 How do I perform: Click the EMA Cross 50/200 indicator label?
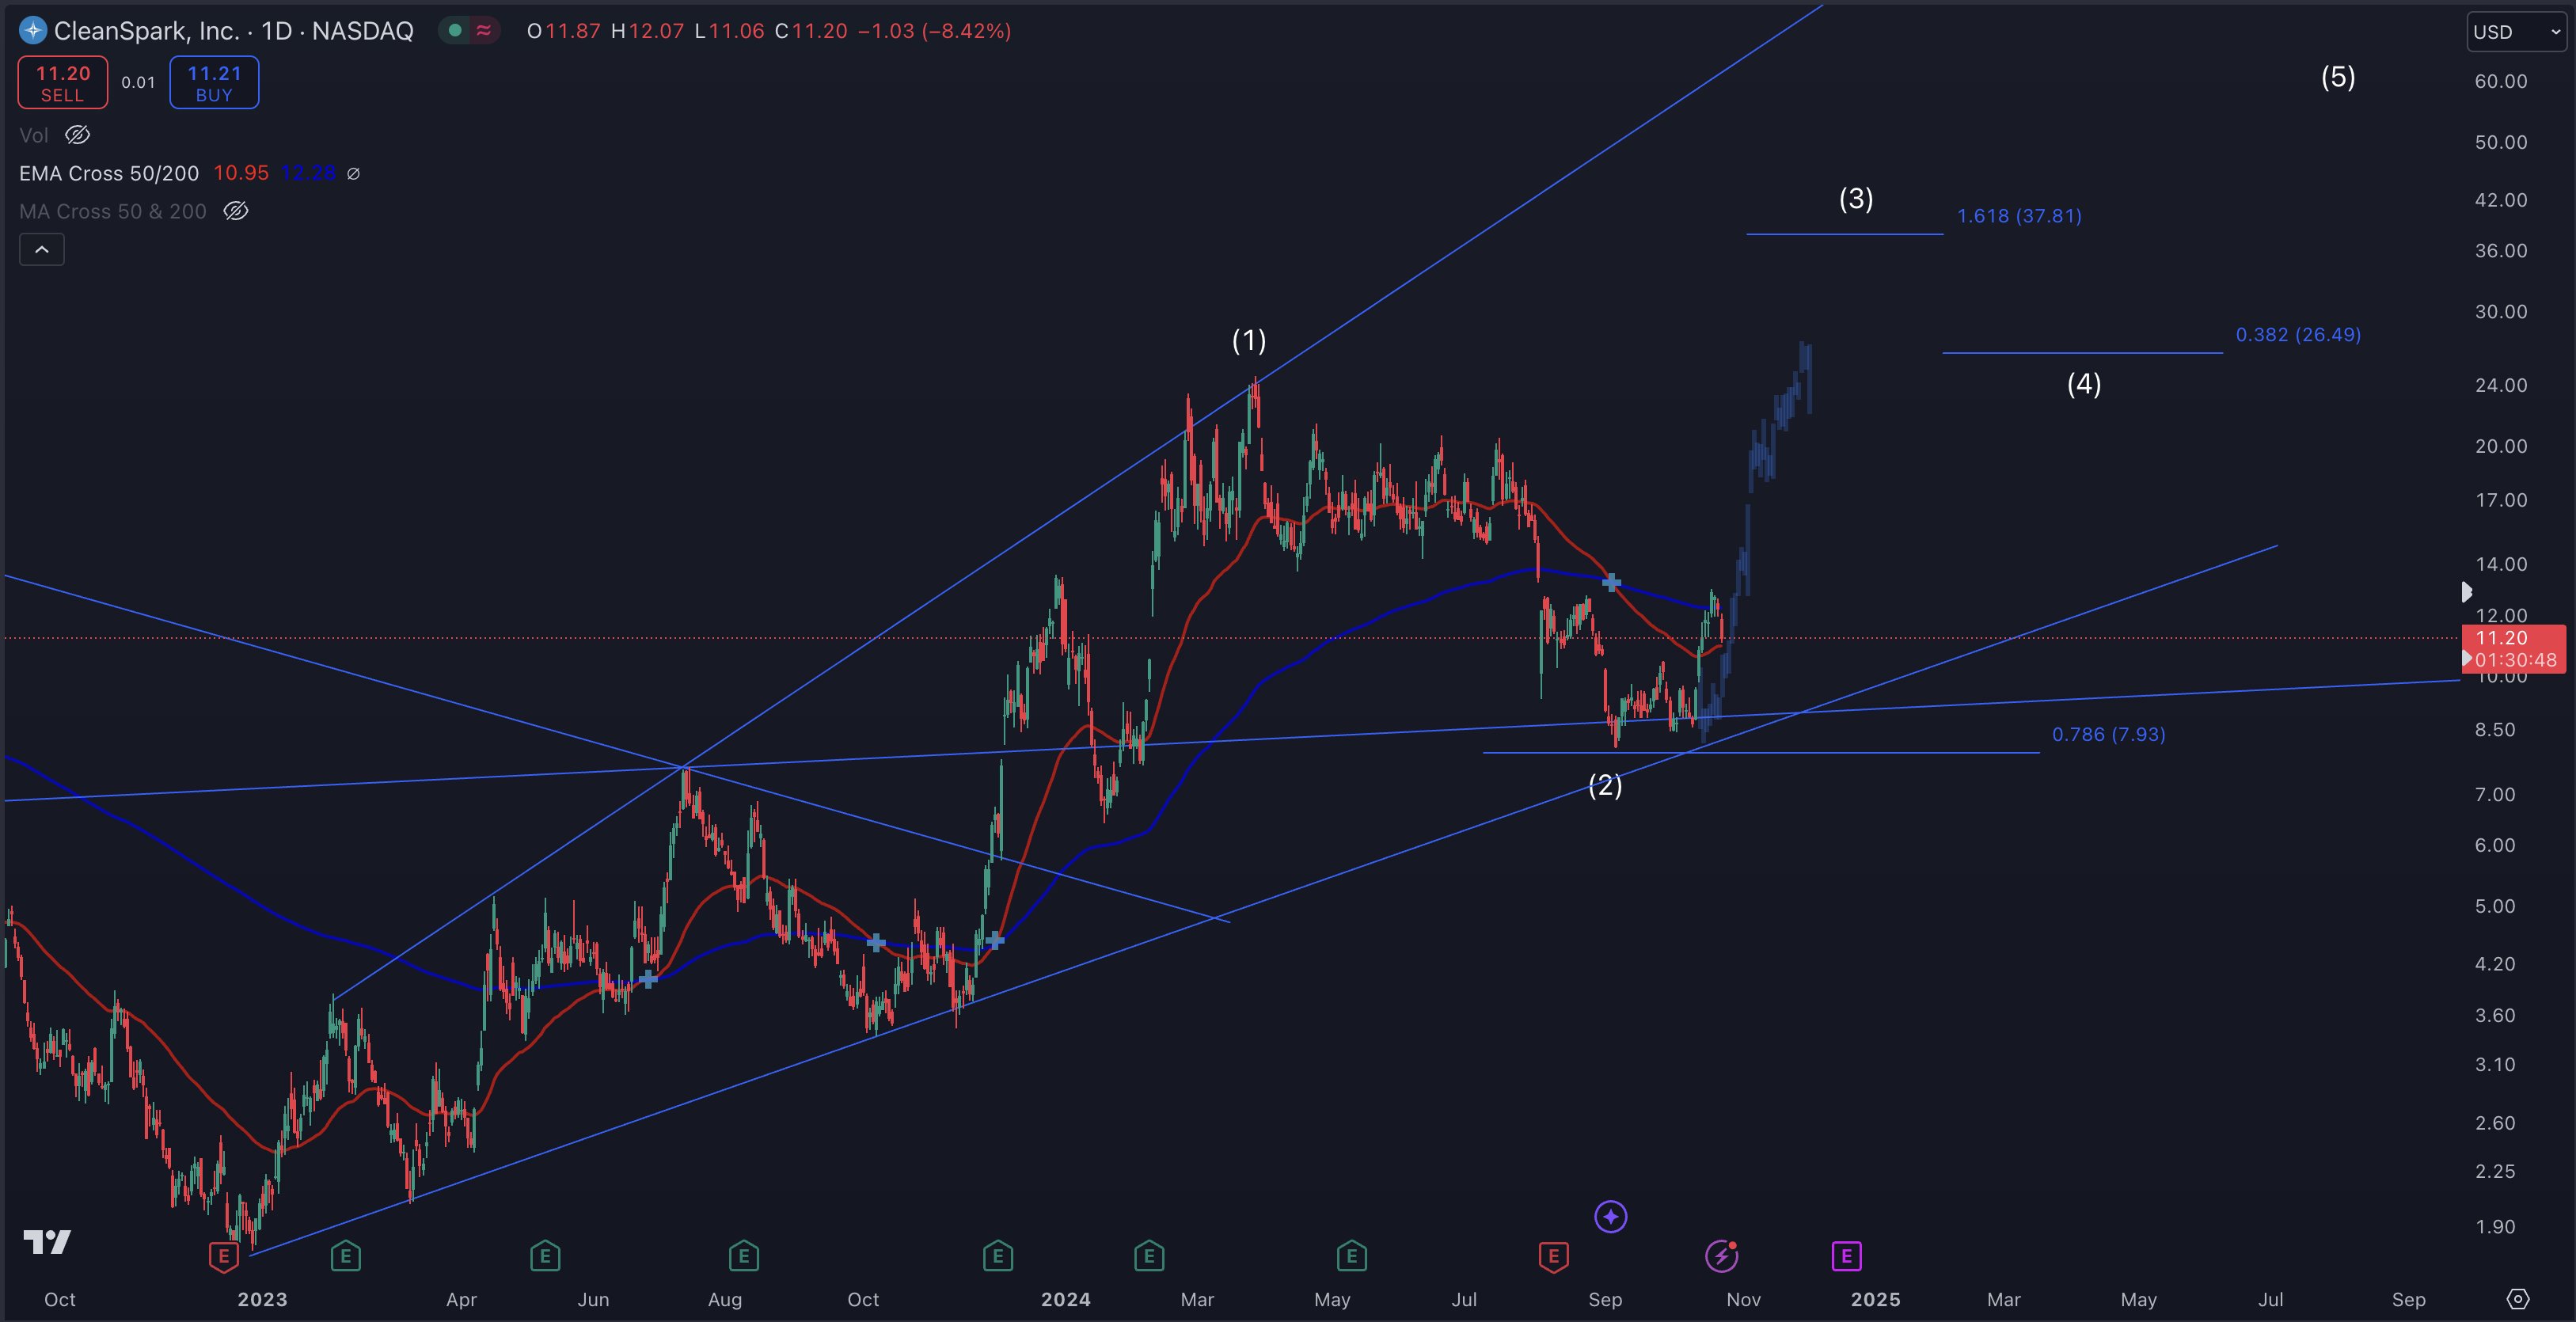point(109,173)
